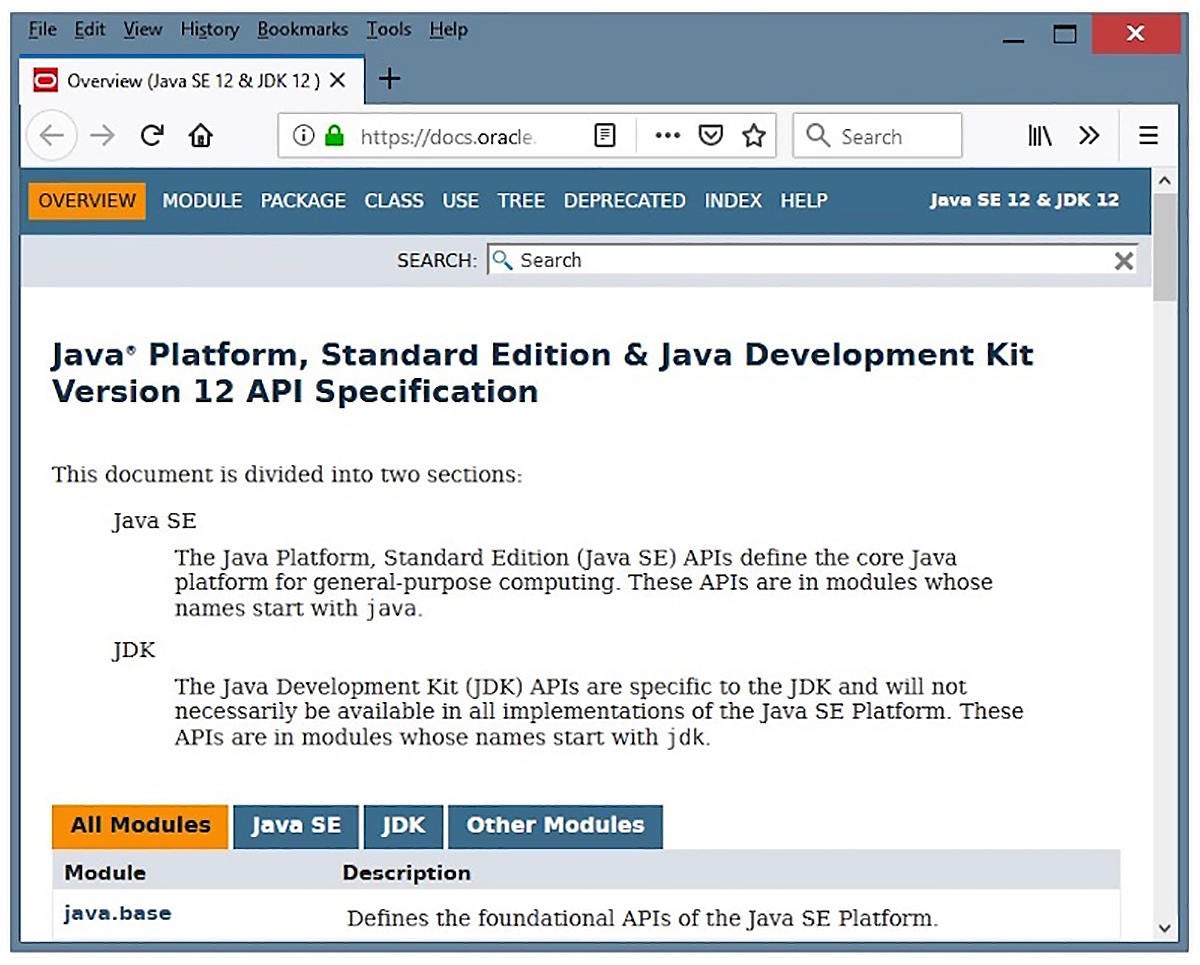
Task: Open the View menu
Action: [143, 30]
